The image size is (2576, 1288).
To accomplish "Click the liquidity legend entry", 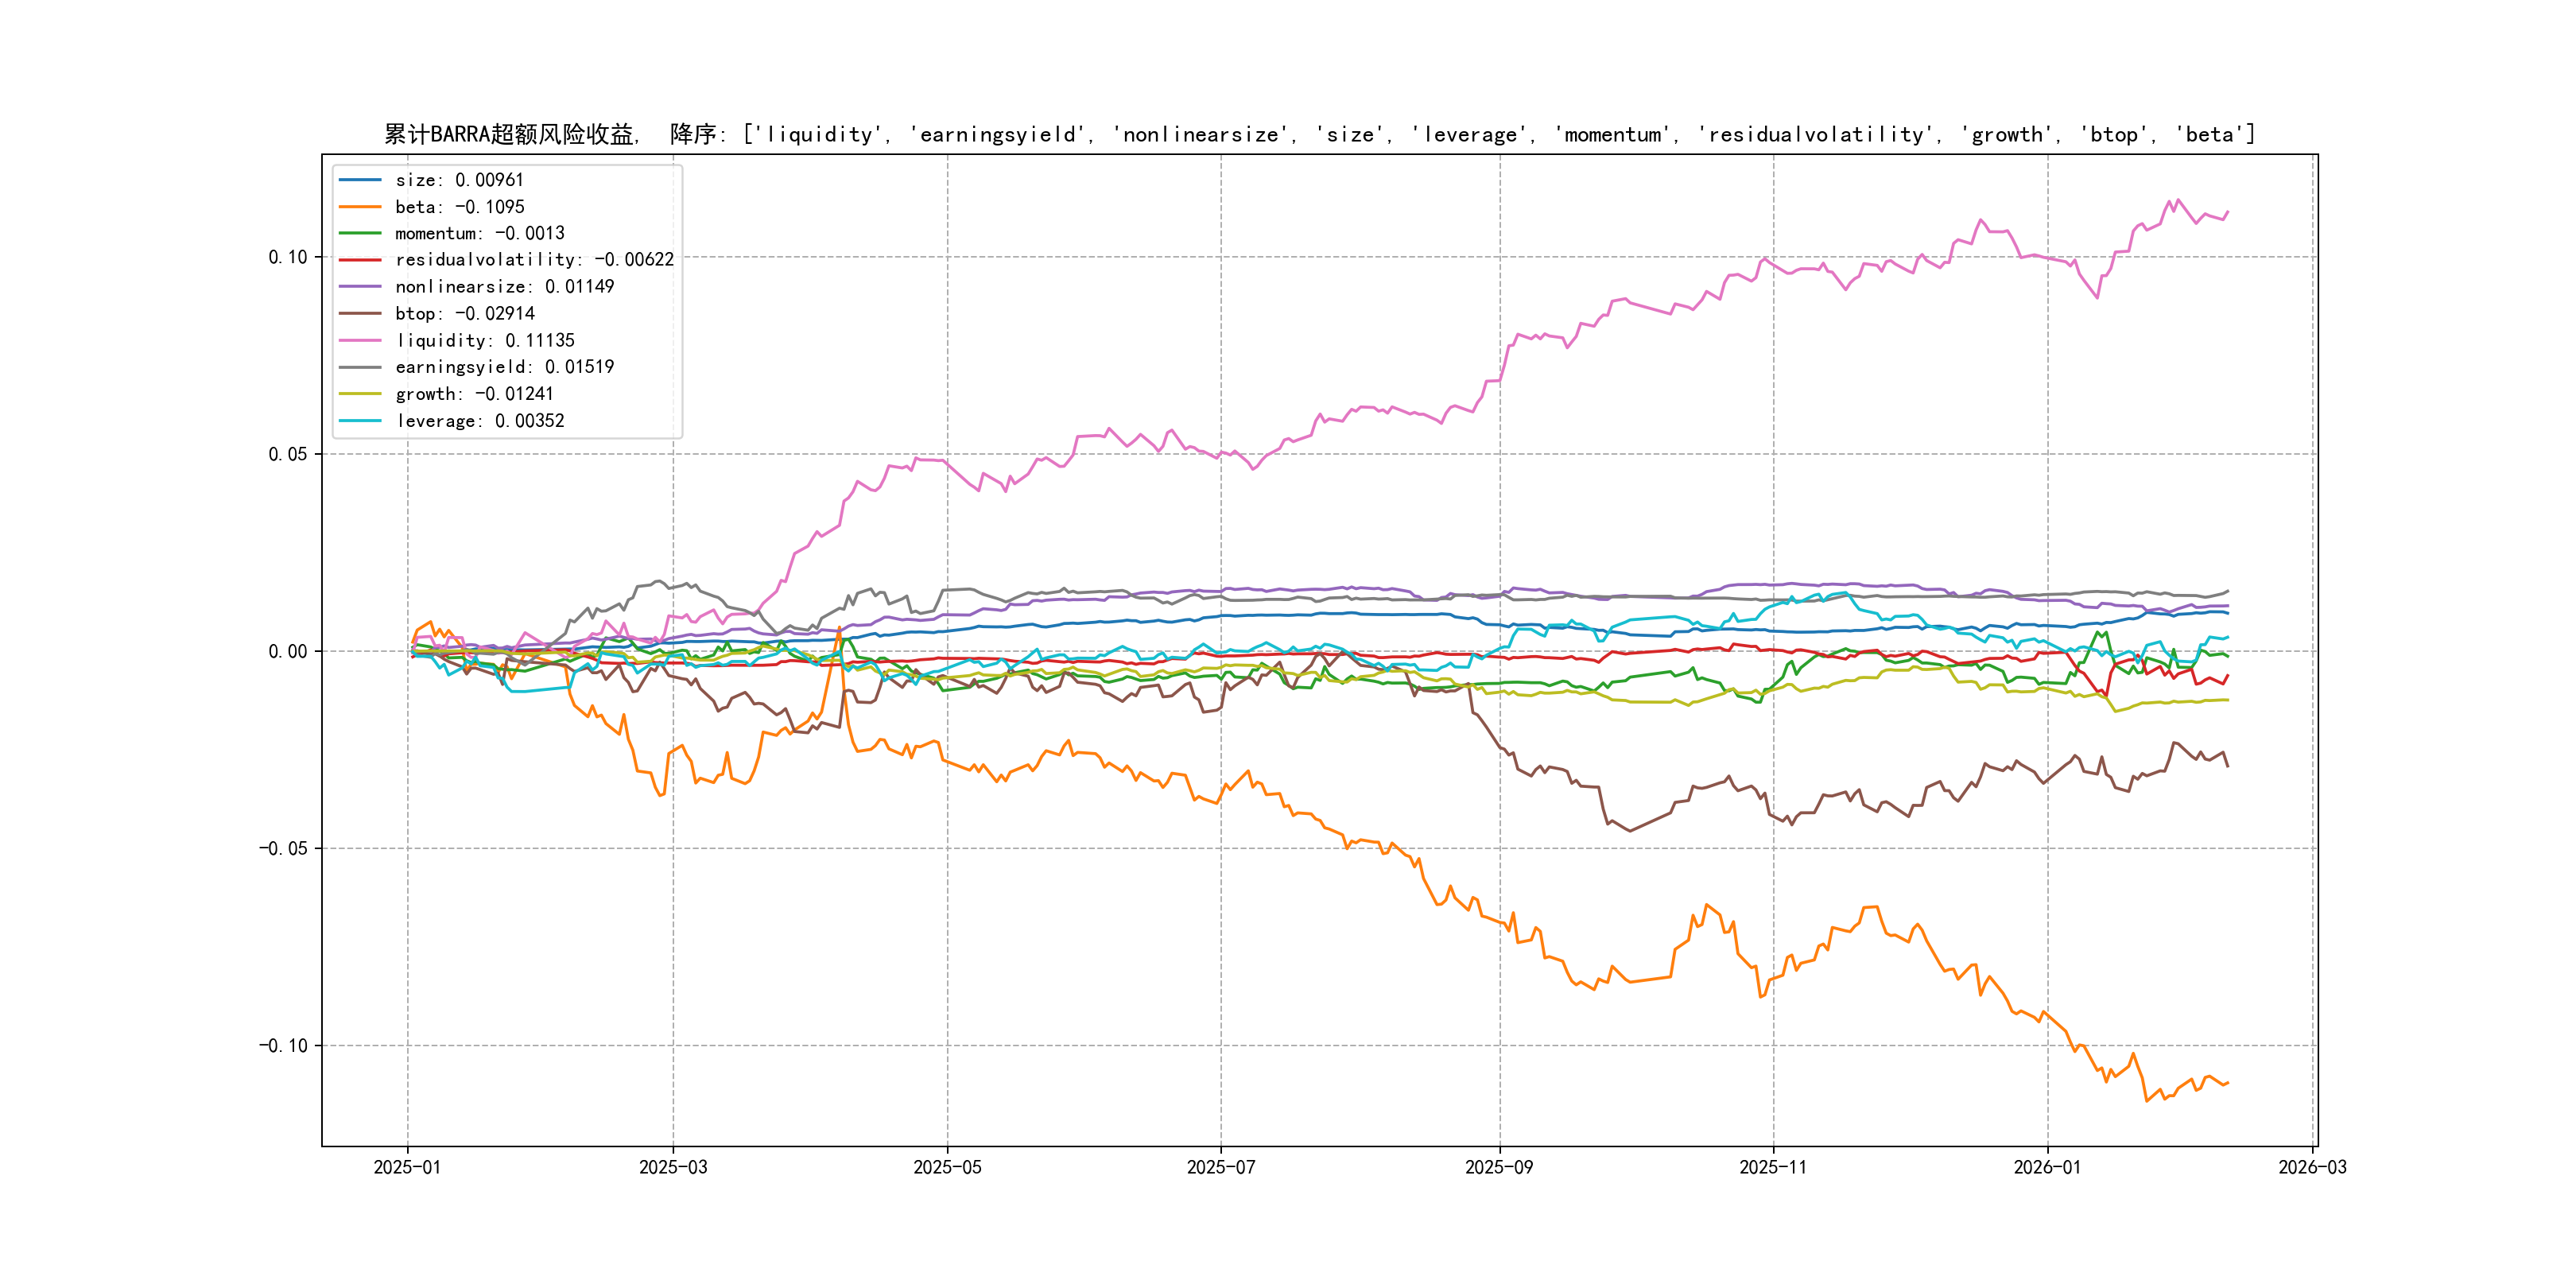I will pos(484,341).
